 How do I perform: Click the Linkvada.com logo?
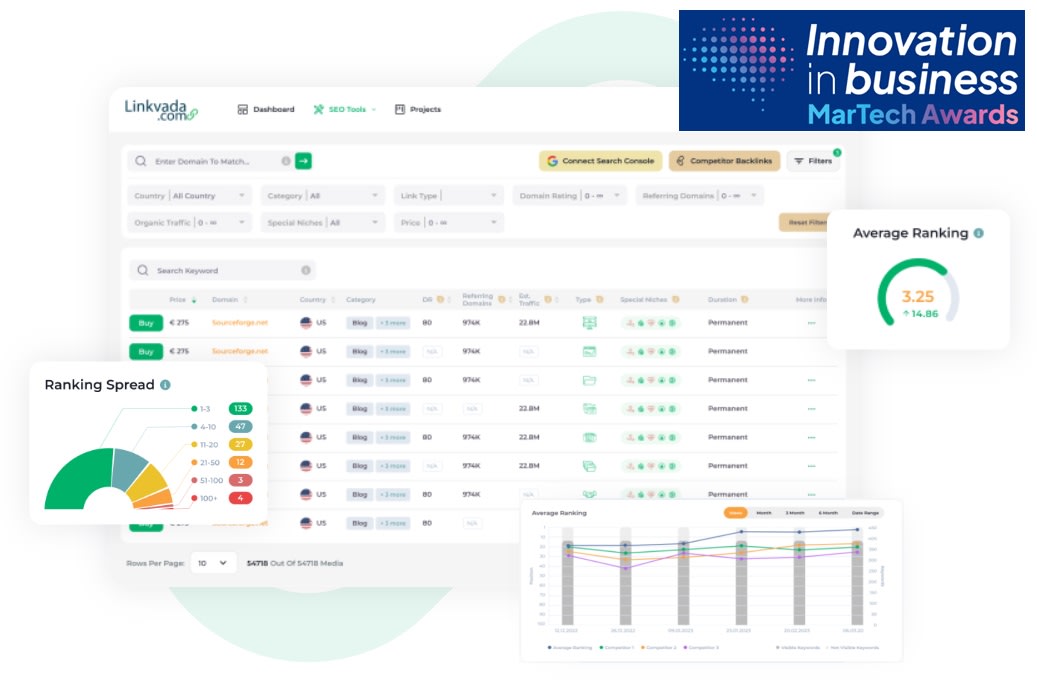(x=161, y=110)
